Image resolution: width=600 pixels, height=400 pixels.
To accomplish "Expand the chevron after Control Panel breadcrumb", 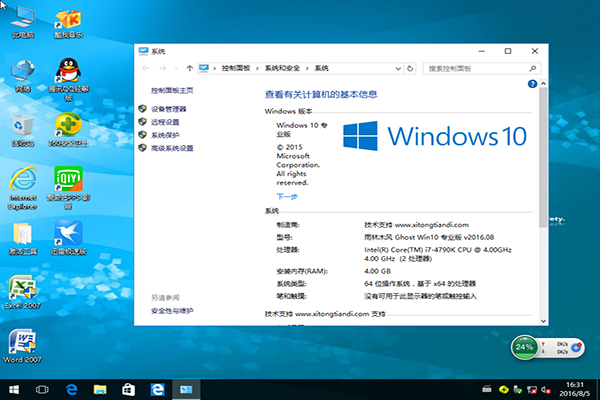I will point(257,69).
